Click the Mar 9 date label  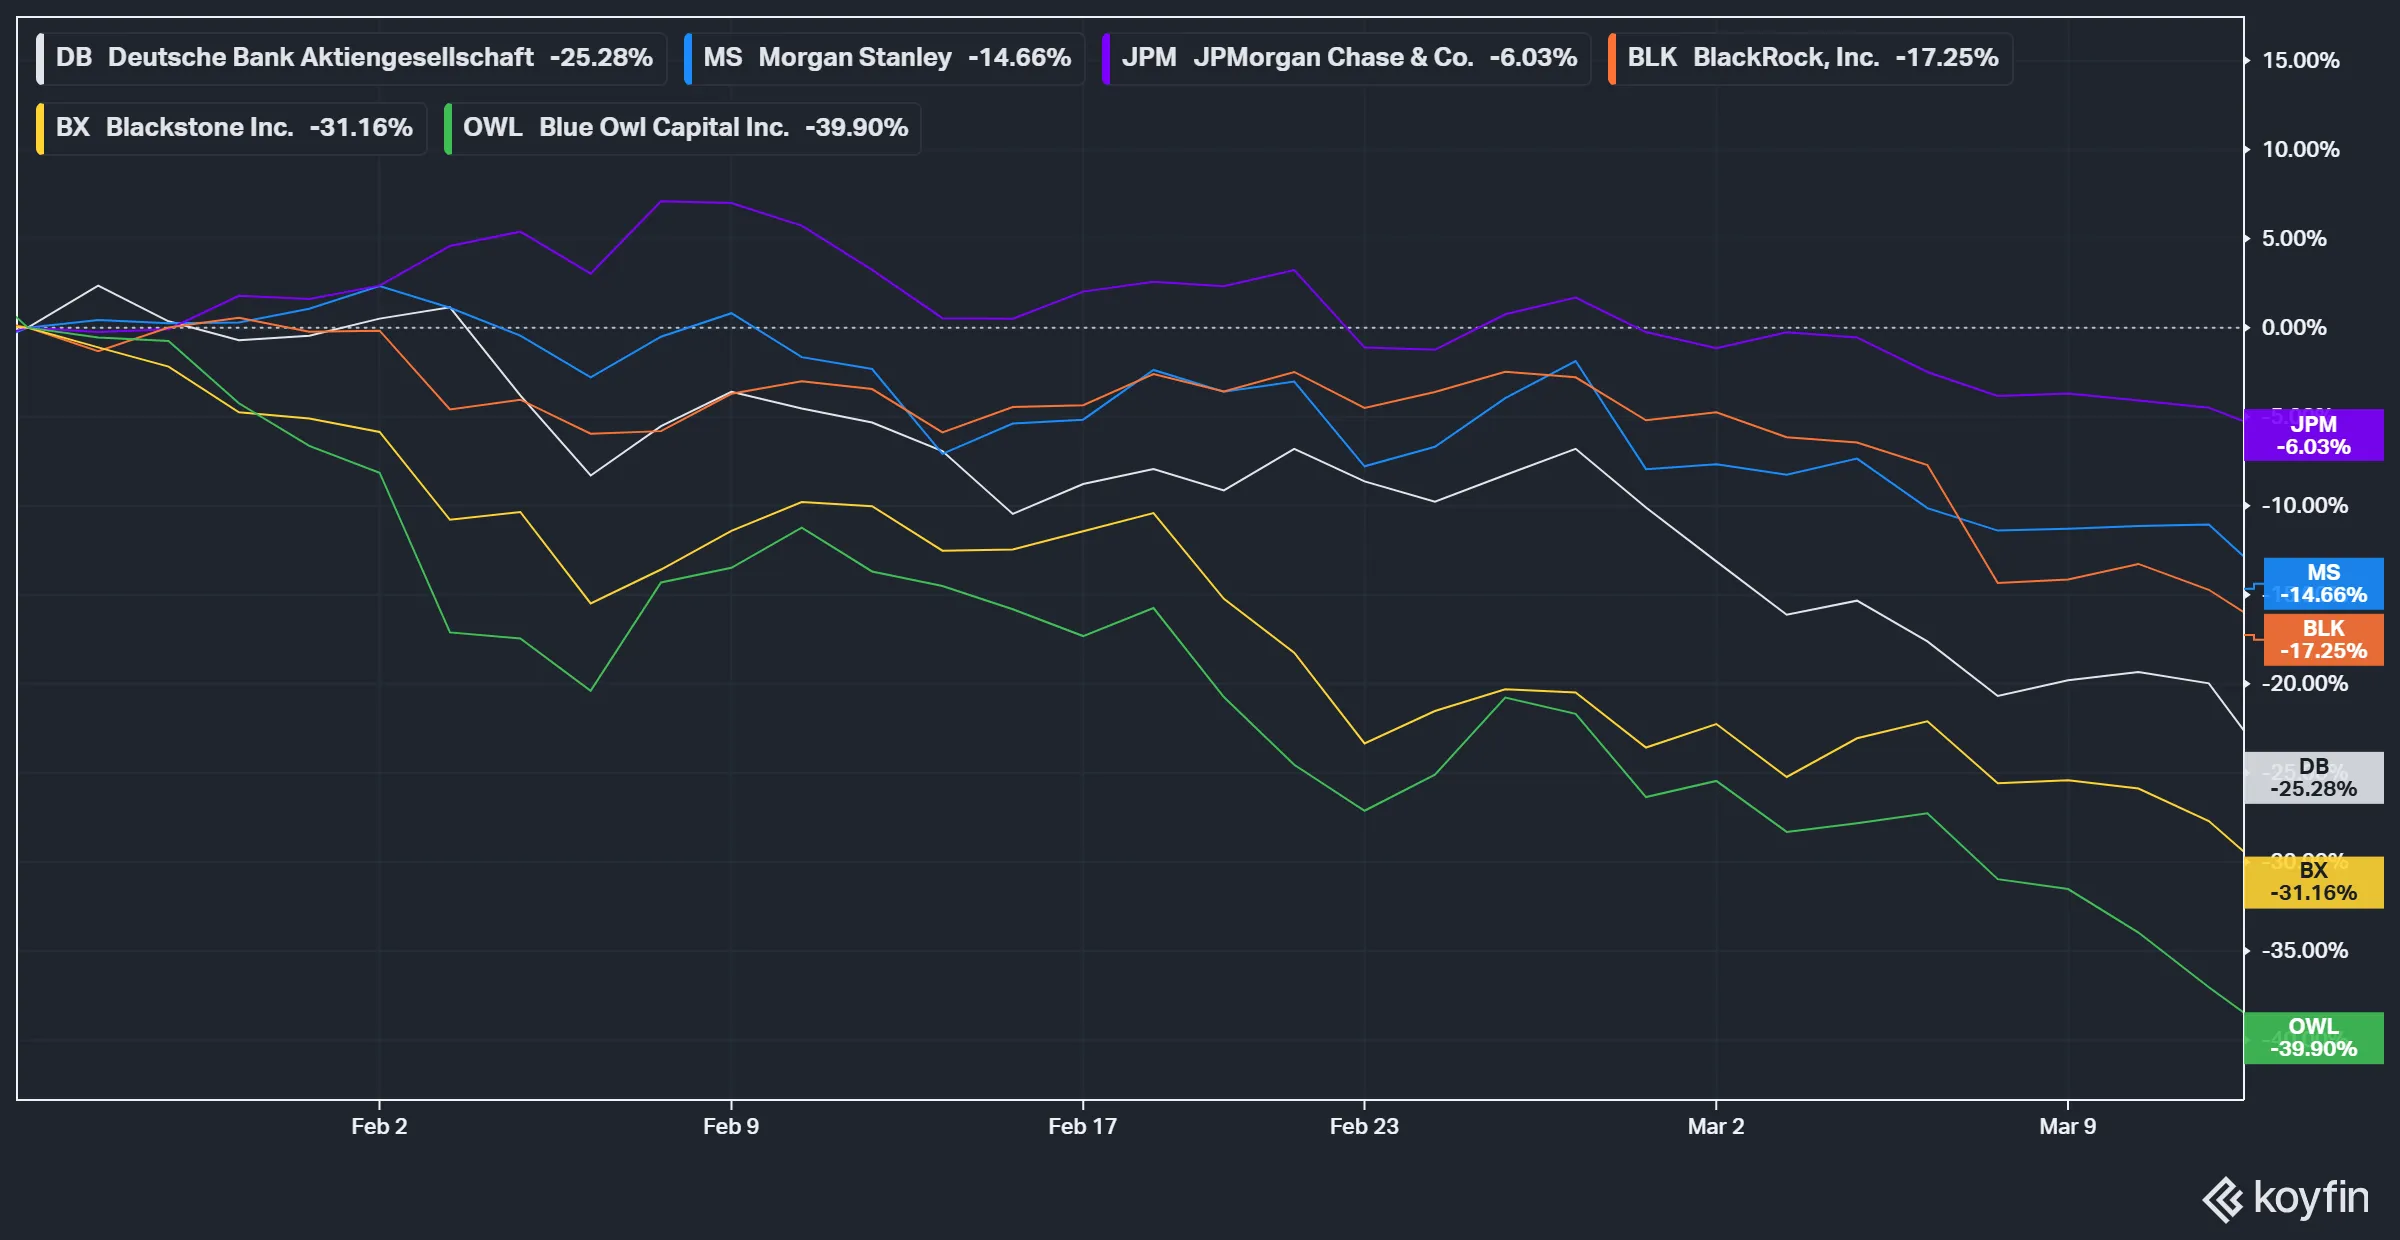click(2068, 1126)
